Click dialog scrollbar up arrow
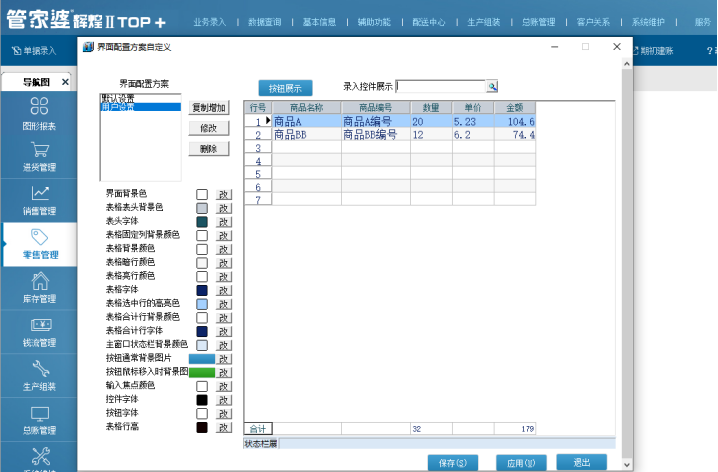Screen dimensions: 718x472 click(x=627, y=64)
